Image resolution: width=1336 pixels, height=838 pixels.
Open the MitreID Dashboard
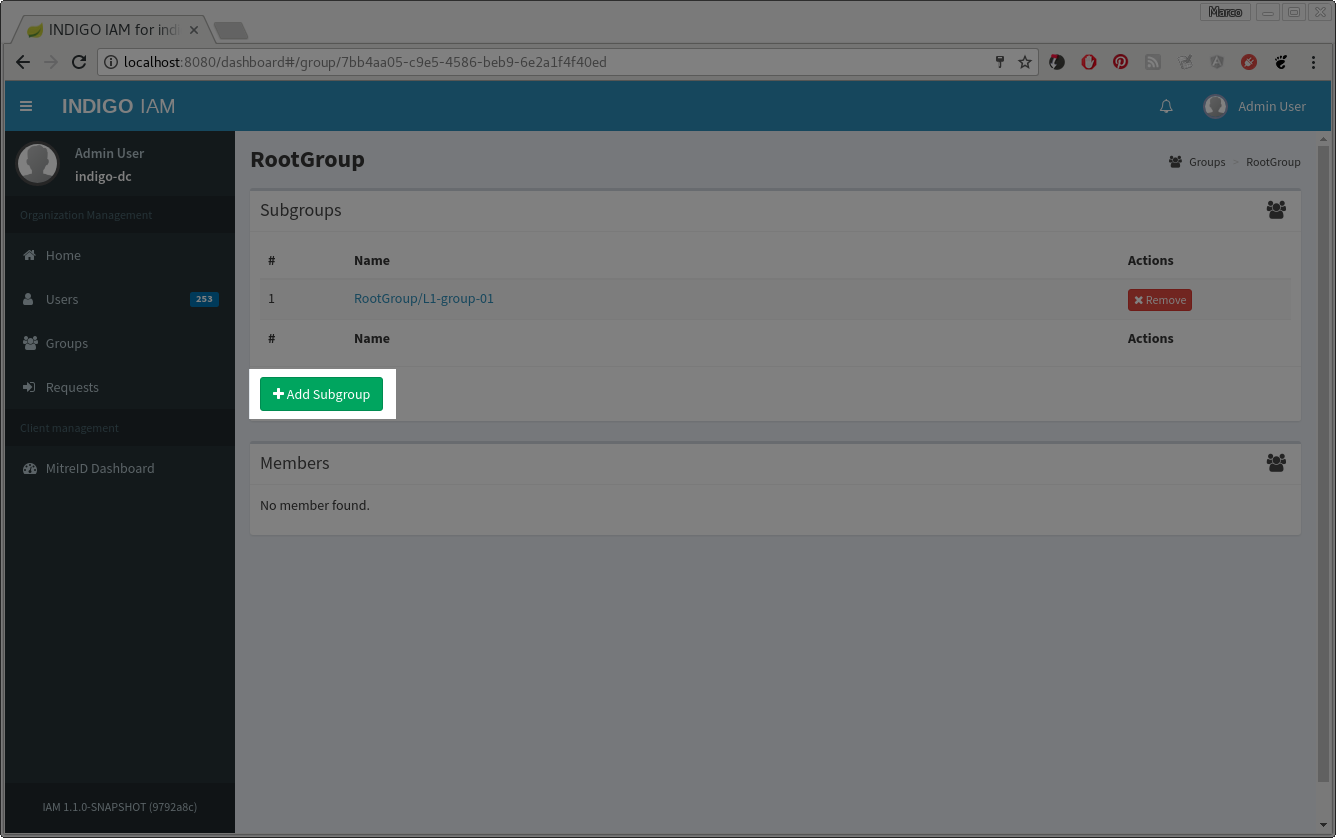coord(100,468)
